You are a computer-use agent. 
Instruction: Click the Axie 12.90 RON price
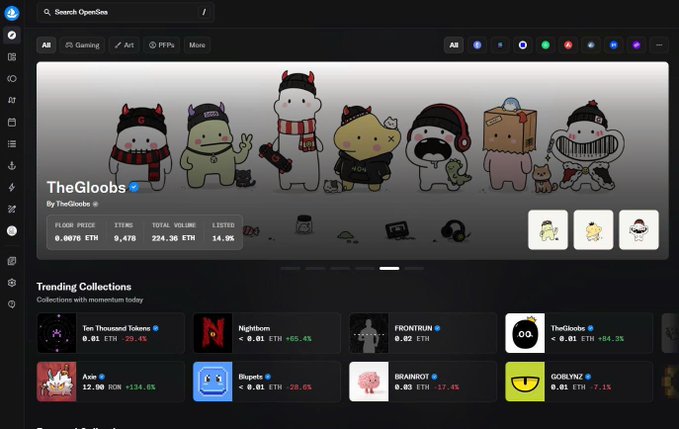[102, 387]
